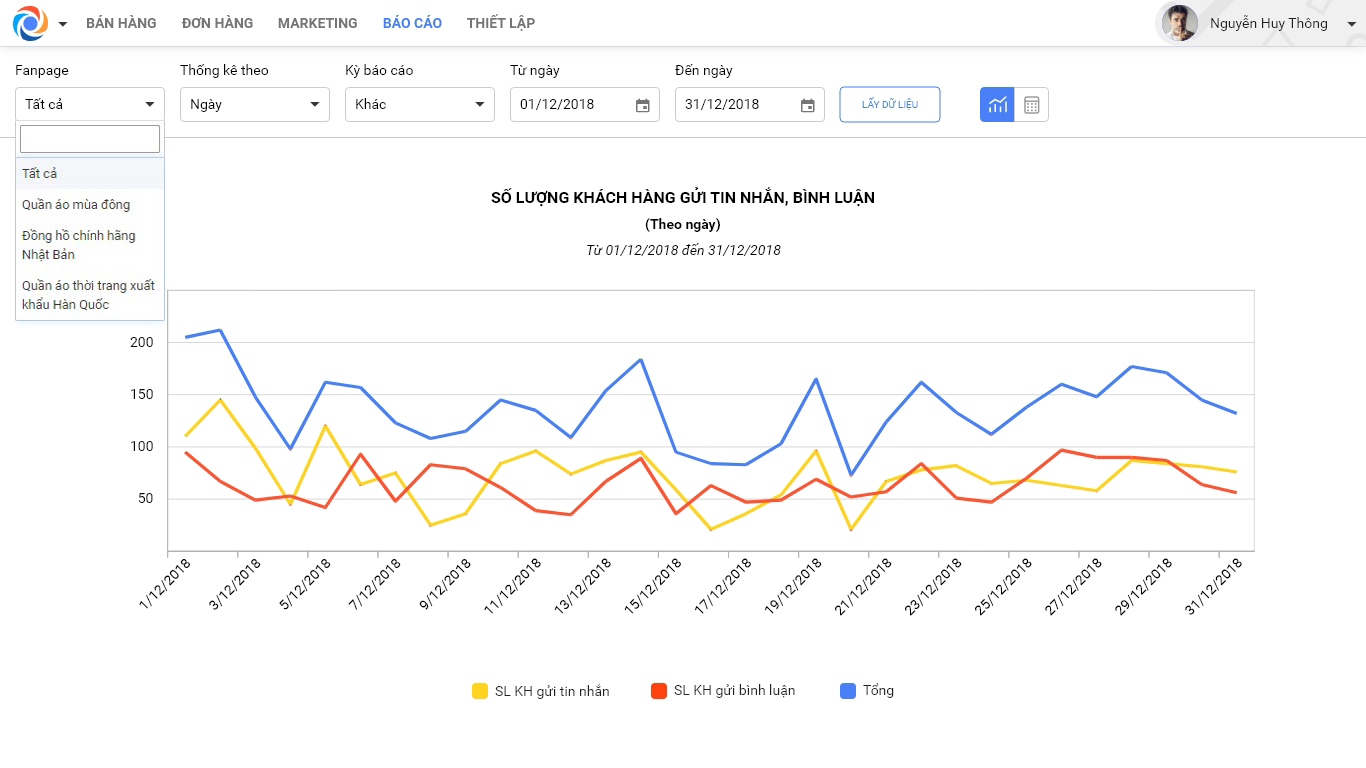
Task: Choose Đồng hồ chính hãng Nhật Bản option
Action: [x=79, y=245]
